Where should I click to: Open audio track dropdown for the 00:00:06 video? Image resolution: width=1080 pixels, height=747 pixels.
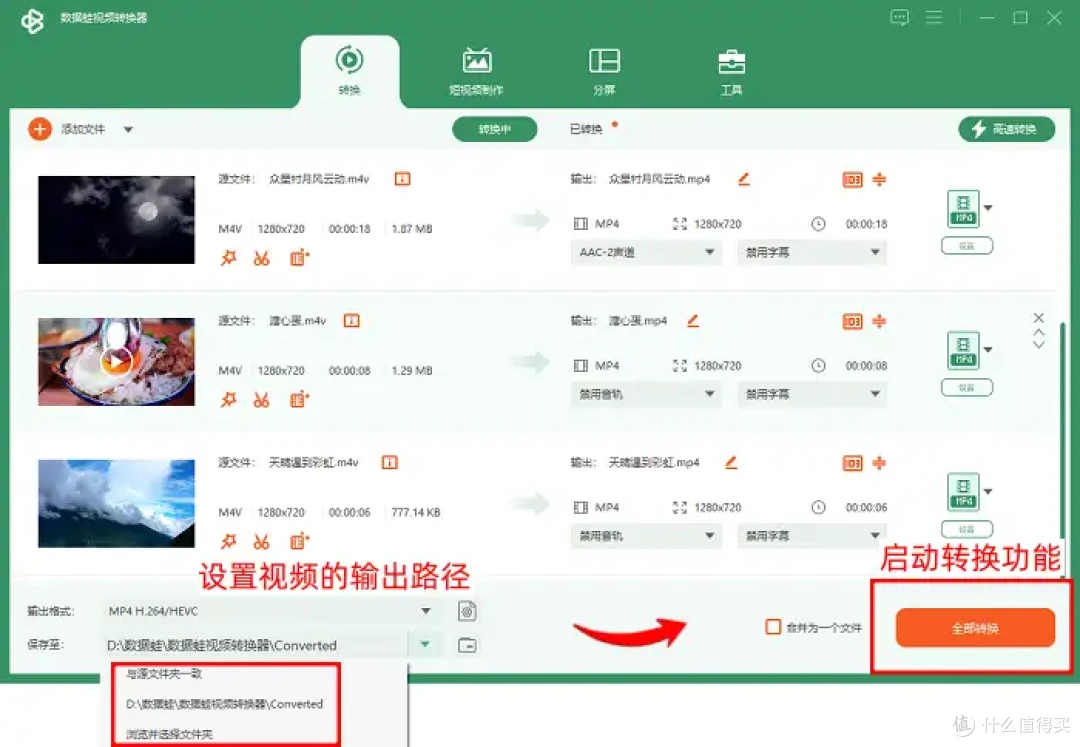pyautogui.click(x=646, y=536)
